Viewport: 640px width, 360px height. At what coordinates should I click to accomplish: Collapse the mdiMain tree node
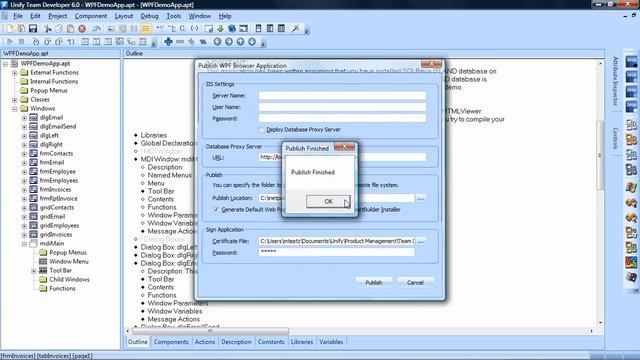24,244
